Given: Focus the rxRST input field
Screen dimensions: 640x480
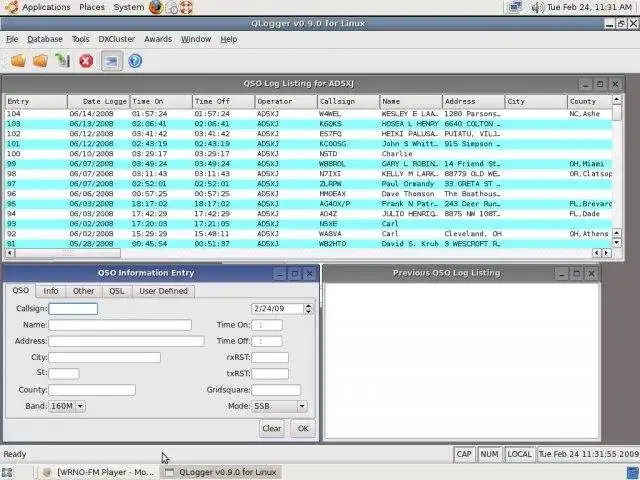Looking at the screenshot, I should pos(270,358).
